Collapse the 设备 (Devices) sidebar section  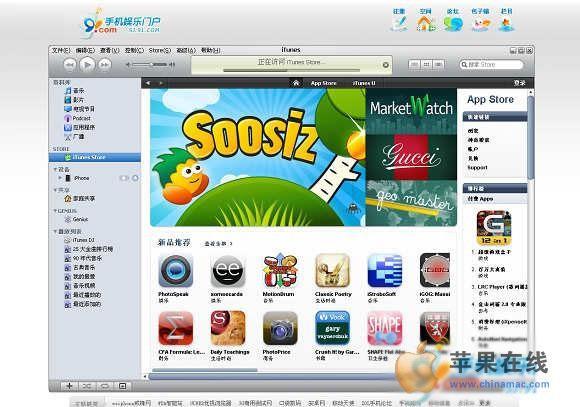[55, 169]
